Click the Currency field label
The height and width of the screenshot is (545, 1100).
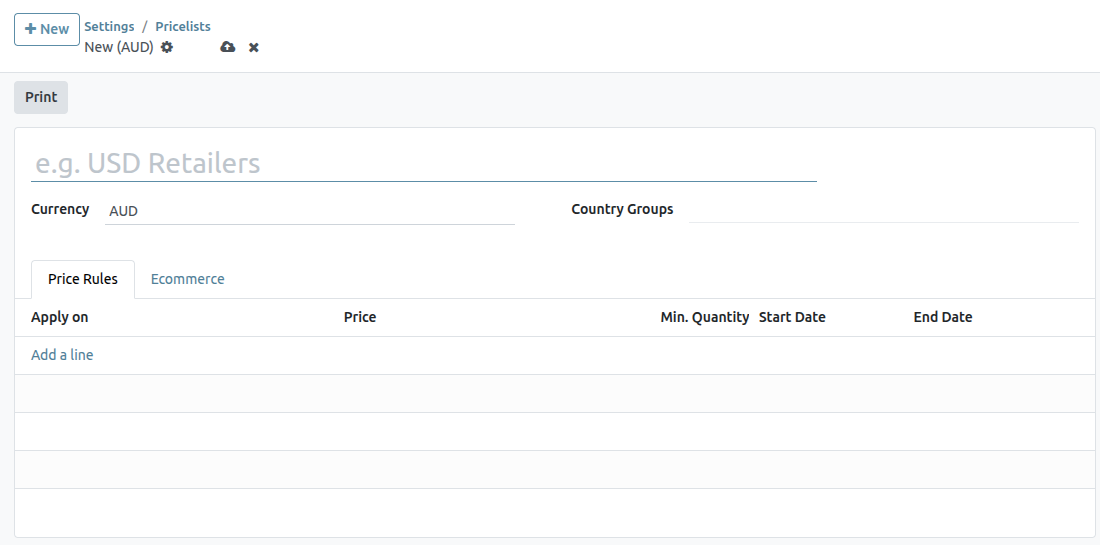pyautogui.click(x=60, y=209)
